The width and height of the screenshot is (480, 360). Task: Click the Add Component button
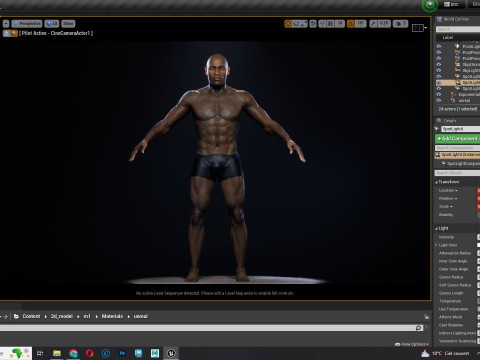[457, 139]
